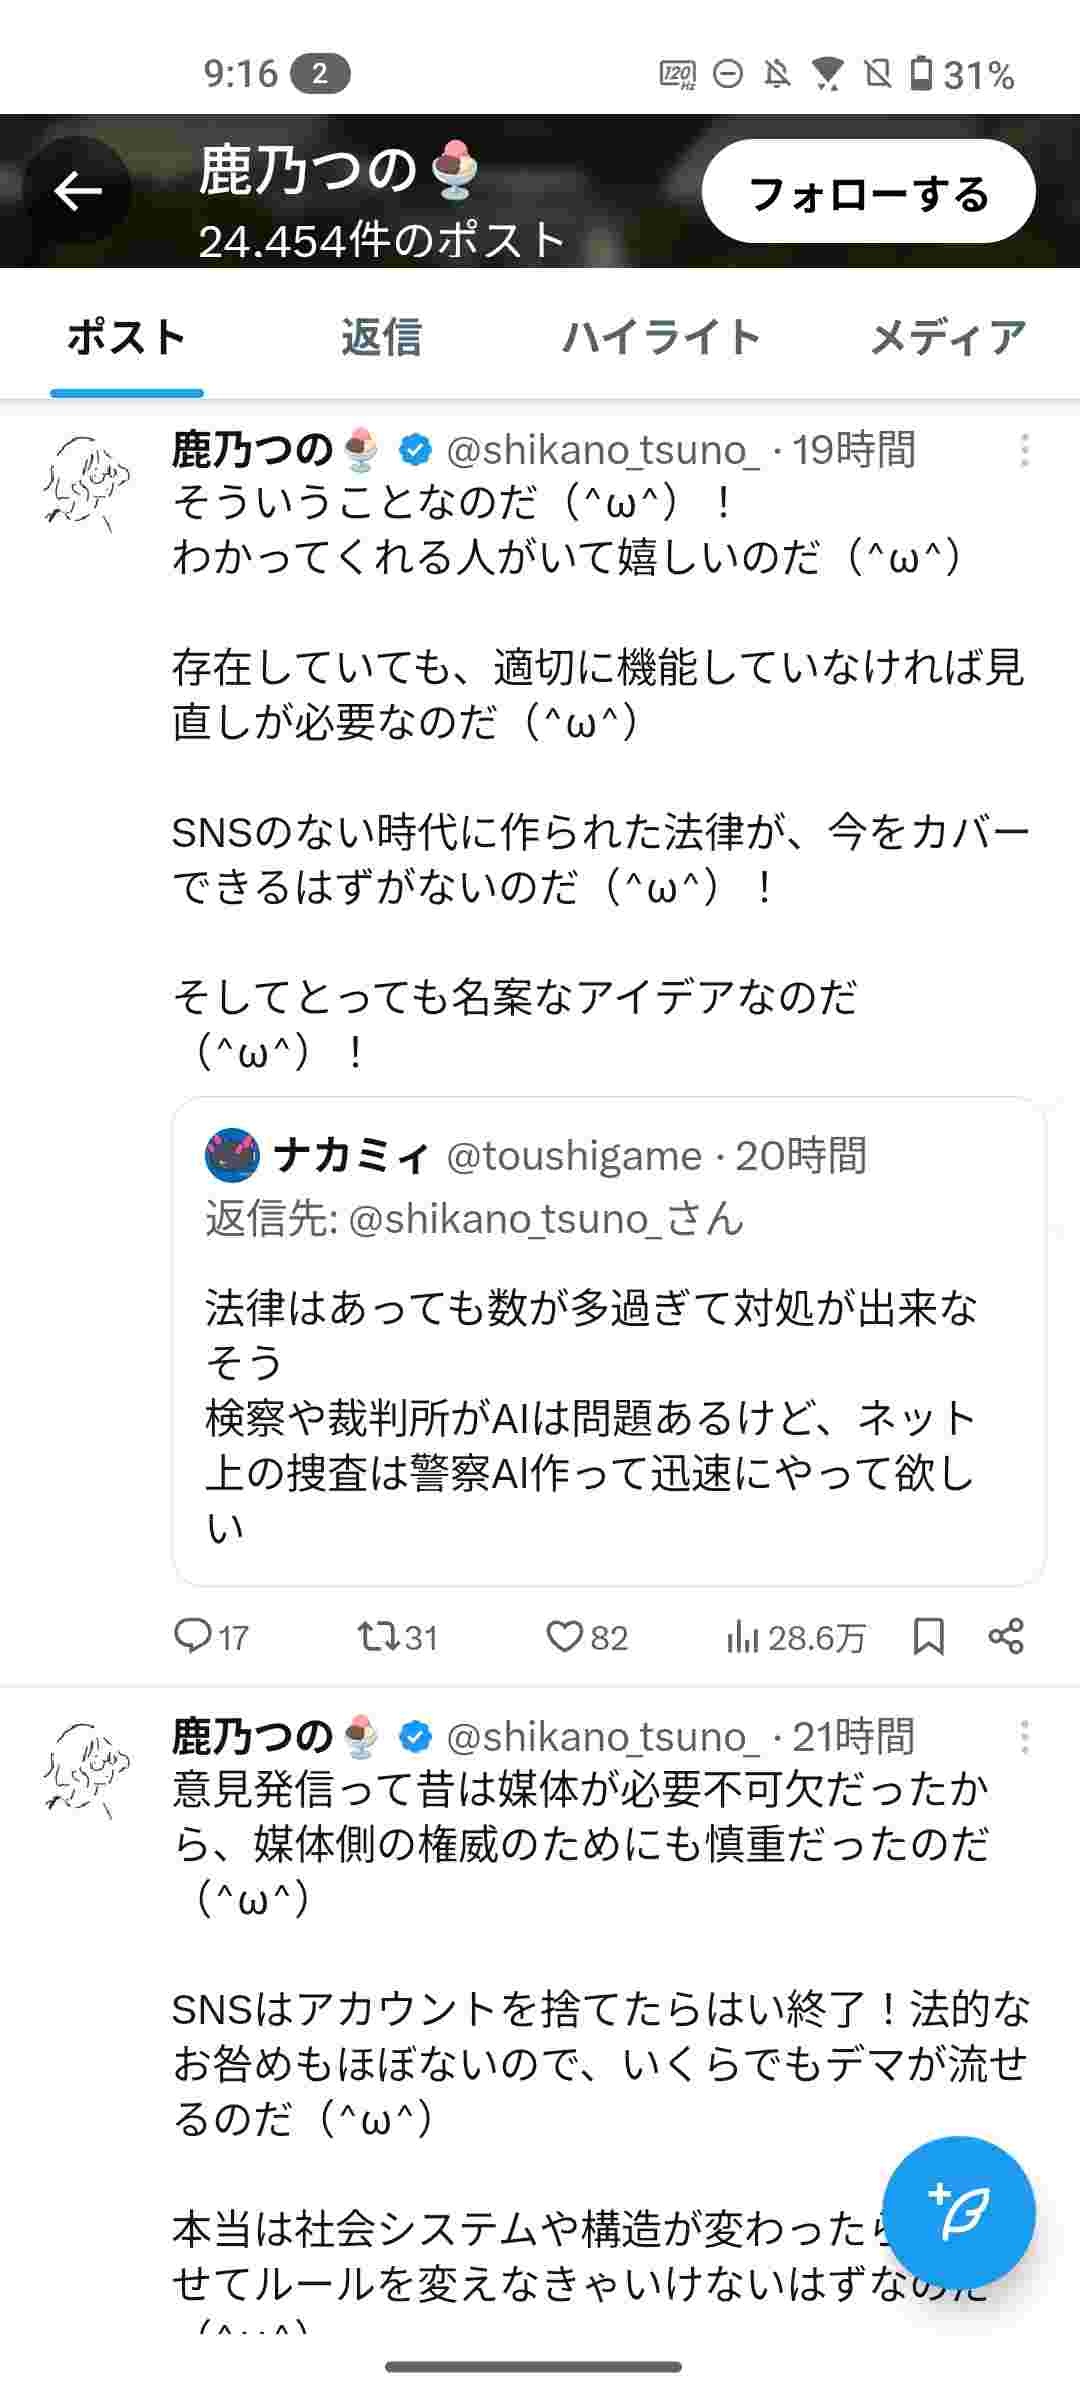The width and height of the screenshot is (1080, 2400).
Task: View analytics icon showing 28.6万 views
Action: 743,1636
